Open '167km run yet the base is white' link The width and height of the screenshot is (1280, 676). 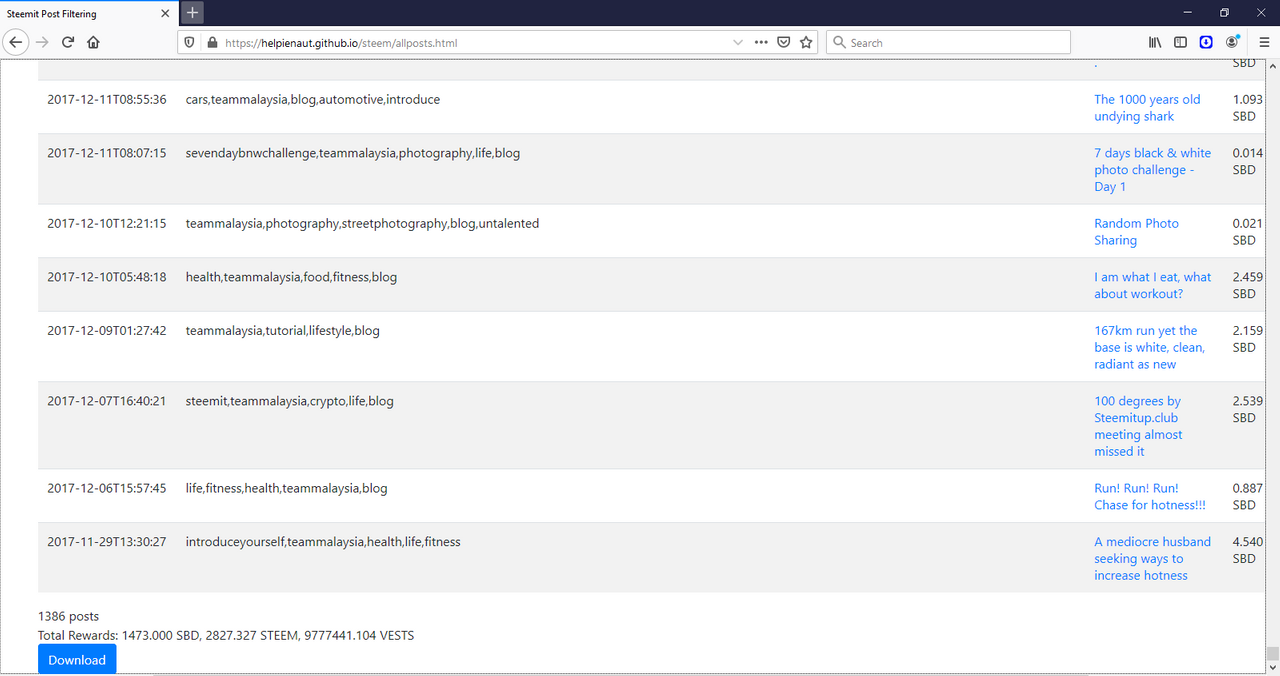click(1149, 347)
